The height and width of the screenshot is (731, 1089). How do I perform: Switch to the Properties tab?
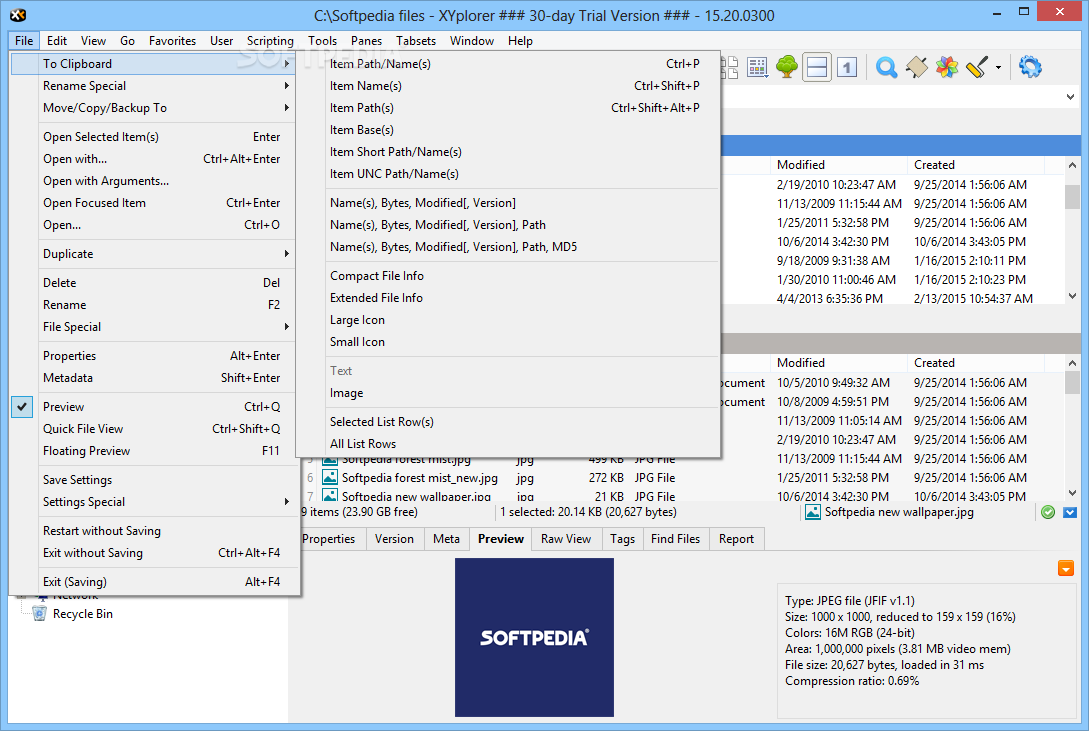tap(329, 539)
